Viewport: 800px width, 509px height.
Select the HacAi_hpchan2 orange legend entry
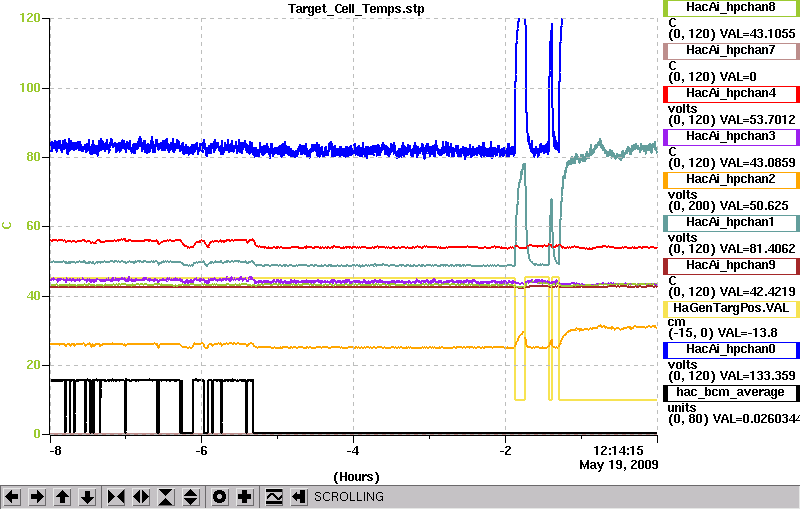point(731,180)
